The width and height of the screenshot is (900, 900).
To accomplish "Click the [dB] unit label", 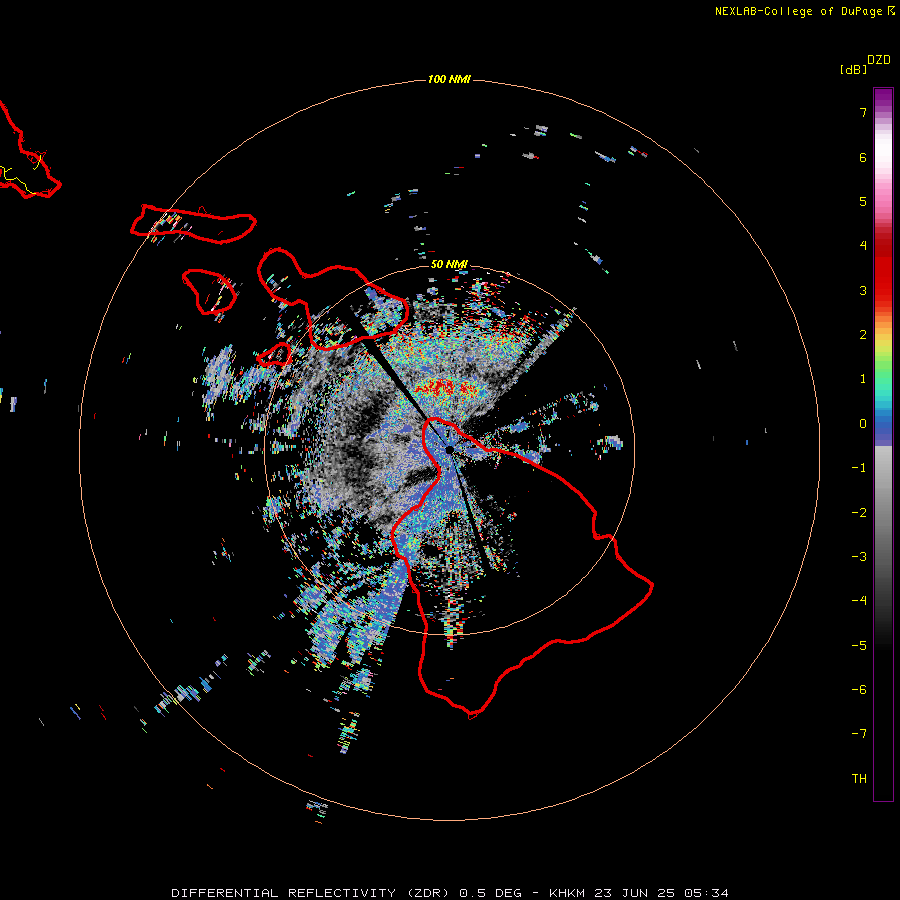I will (853, 70).
